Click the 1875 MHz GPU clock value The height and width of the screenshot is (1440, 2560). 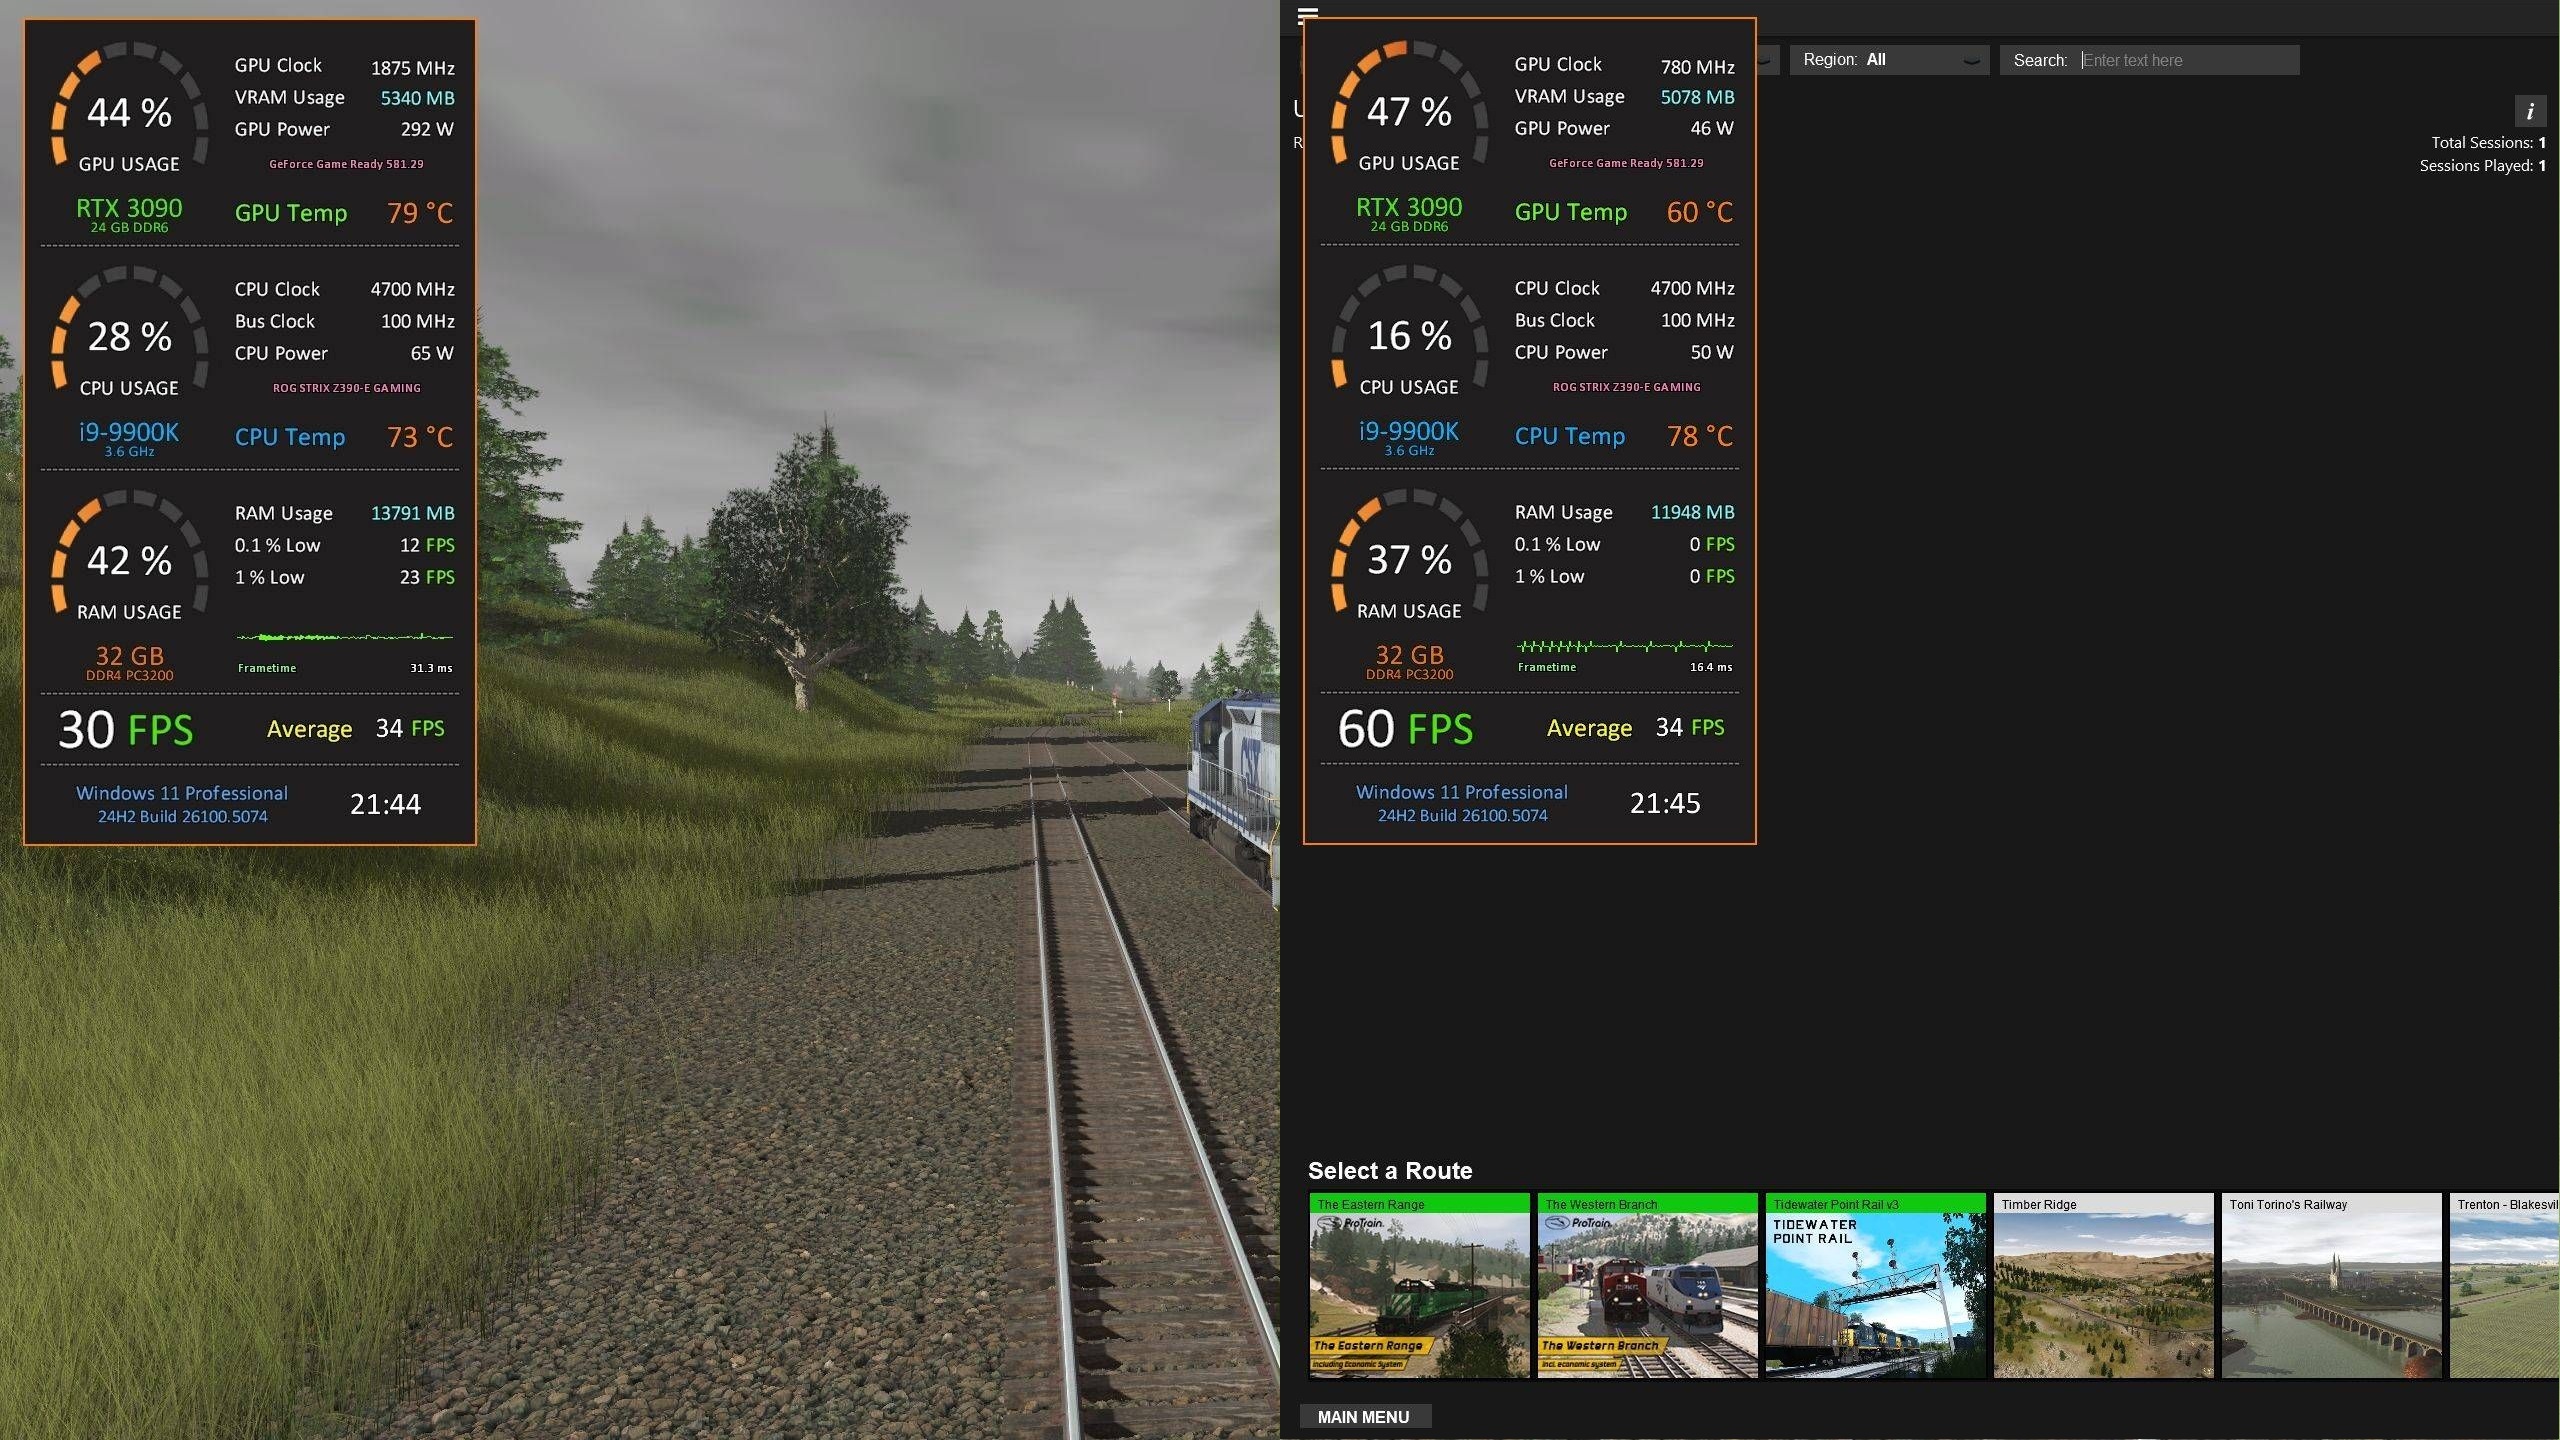(412, 68)
